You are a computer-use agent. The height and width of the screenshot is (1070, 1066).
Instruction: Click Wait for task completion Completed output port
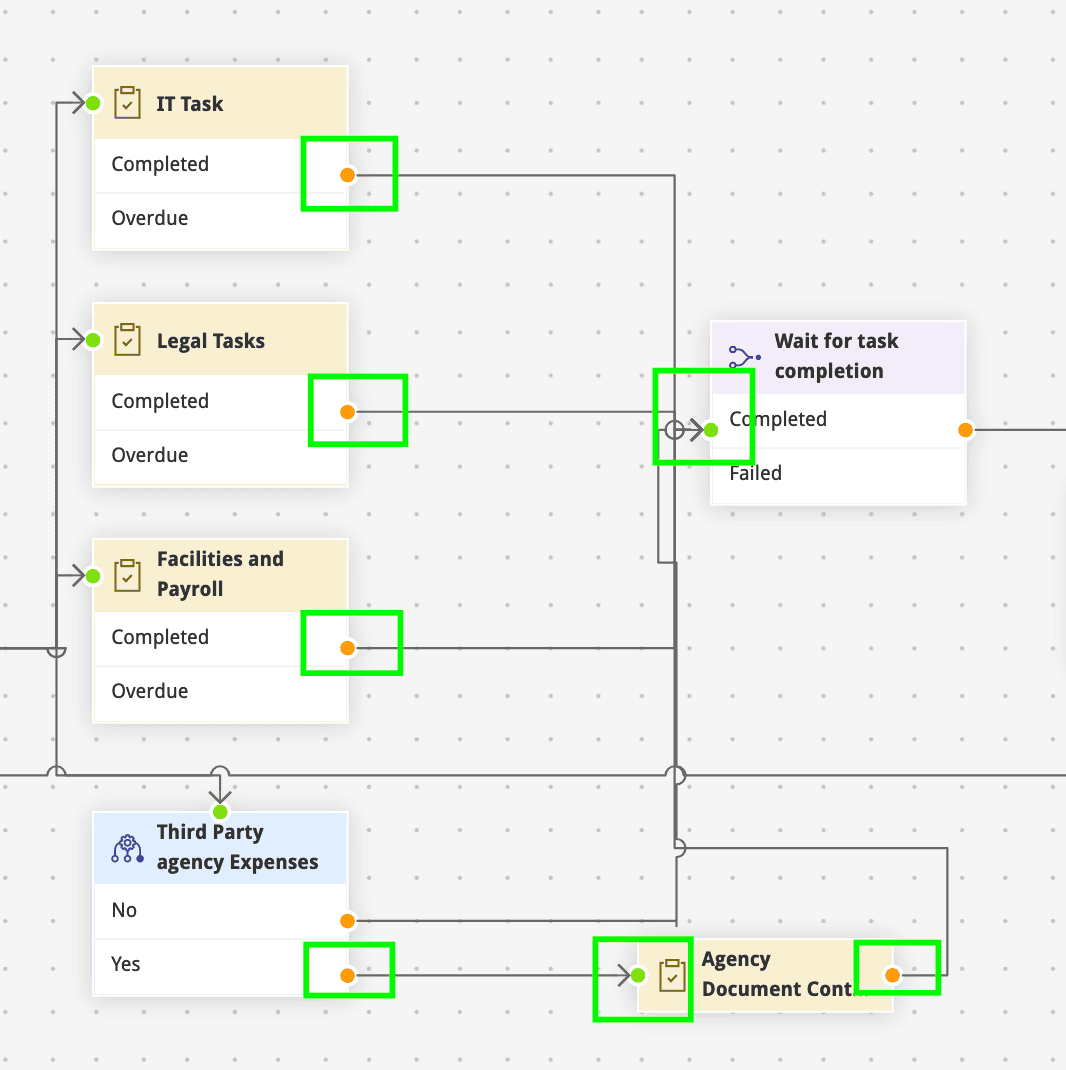pos(965,430)
